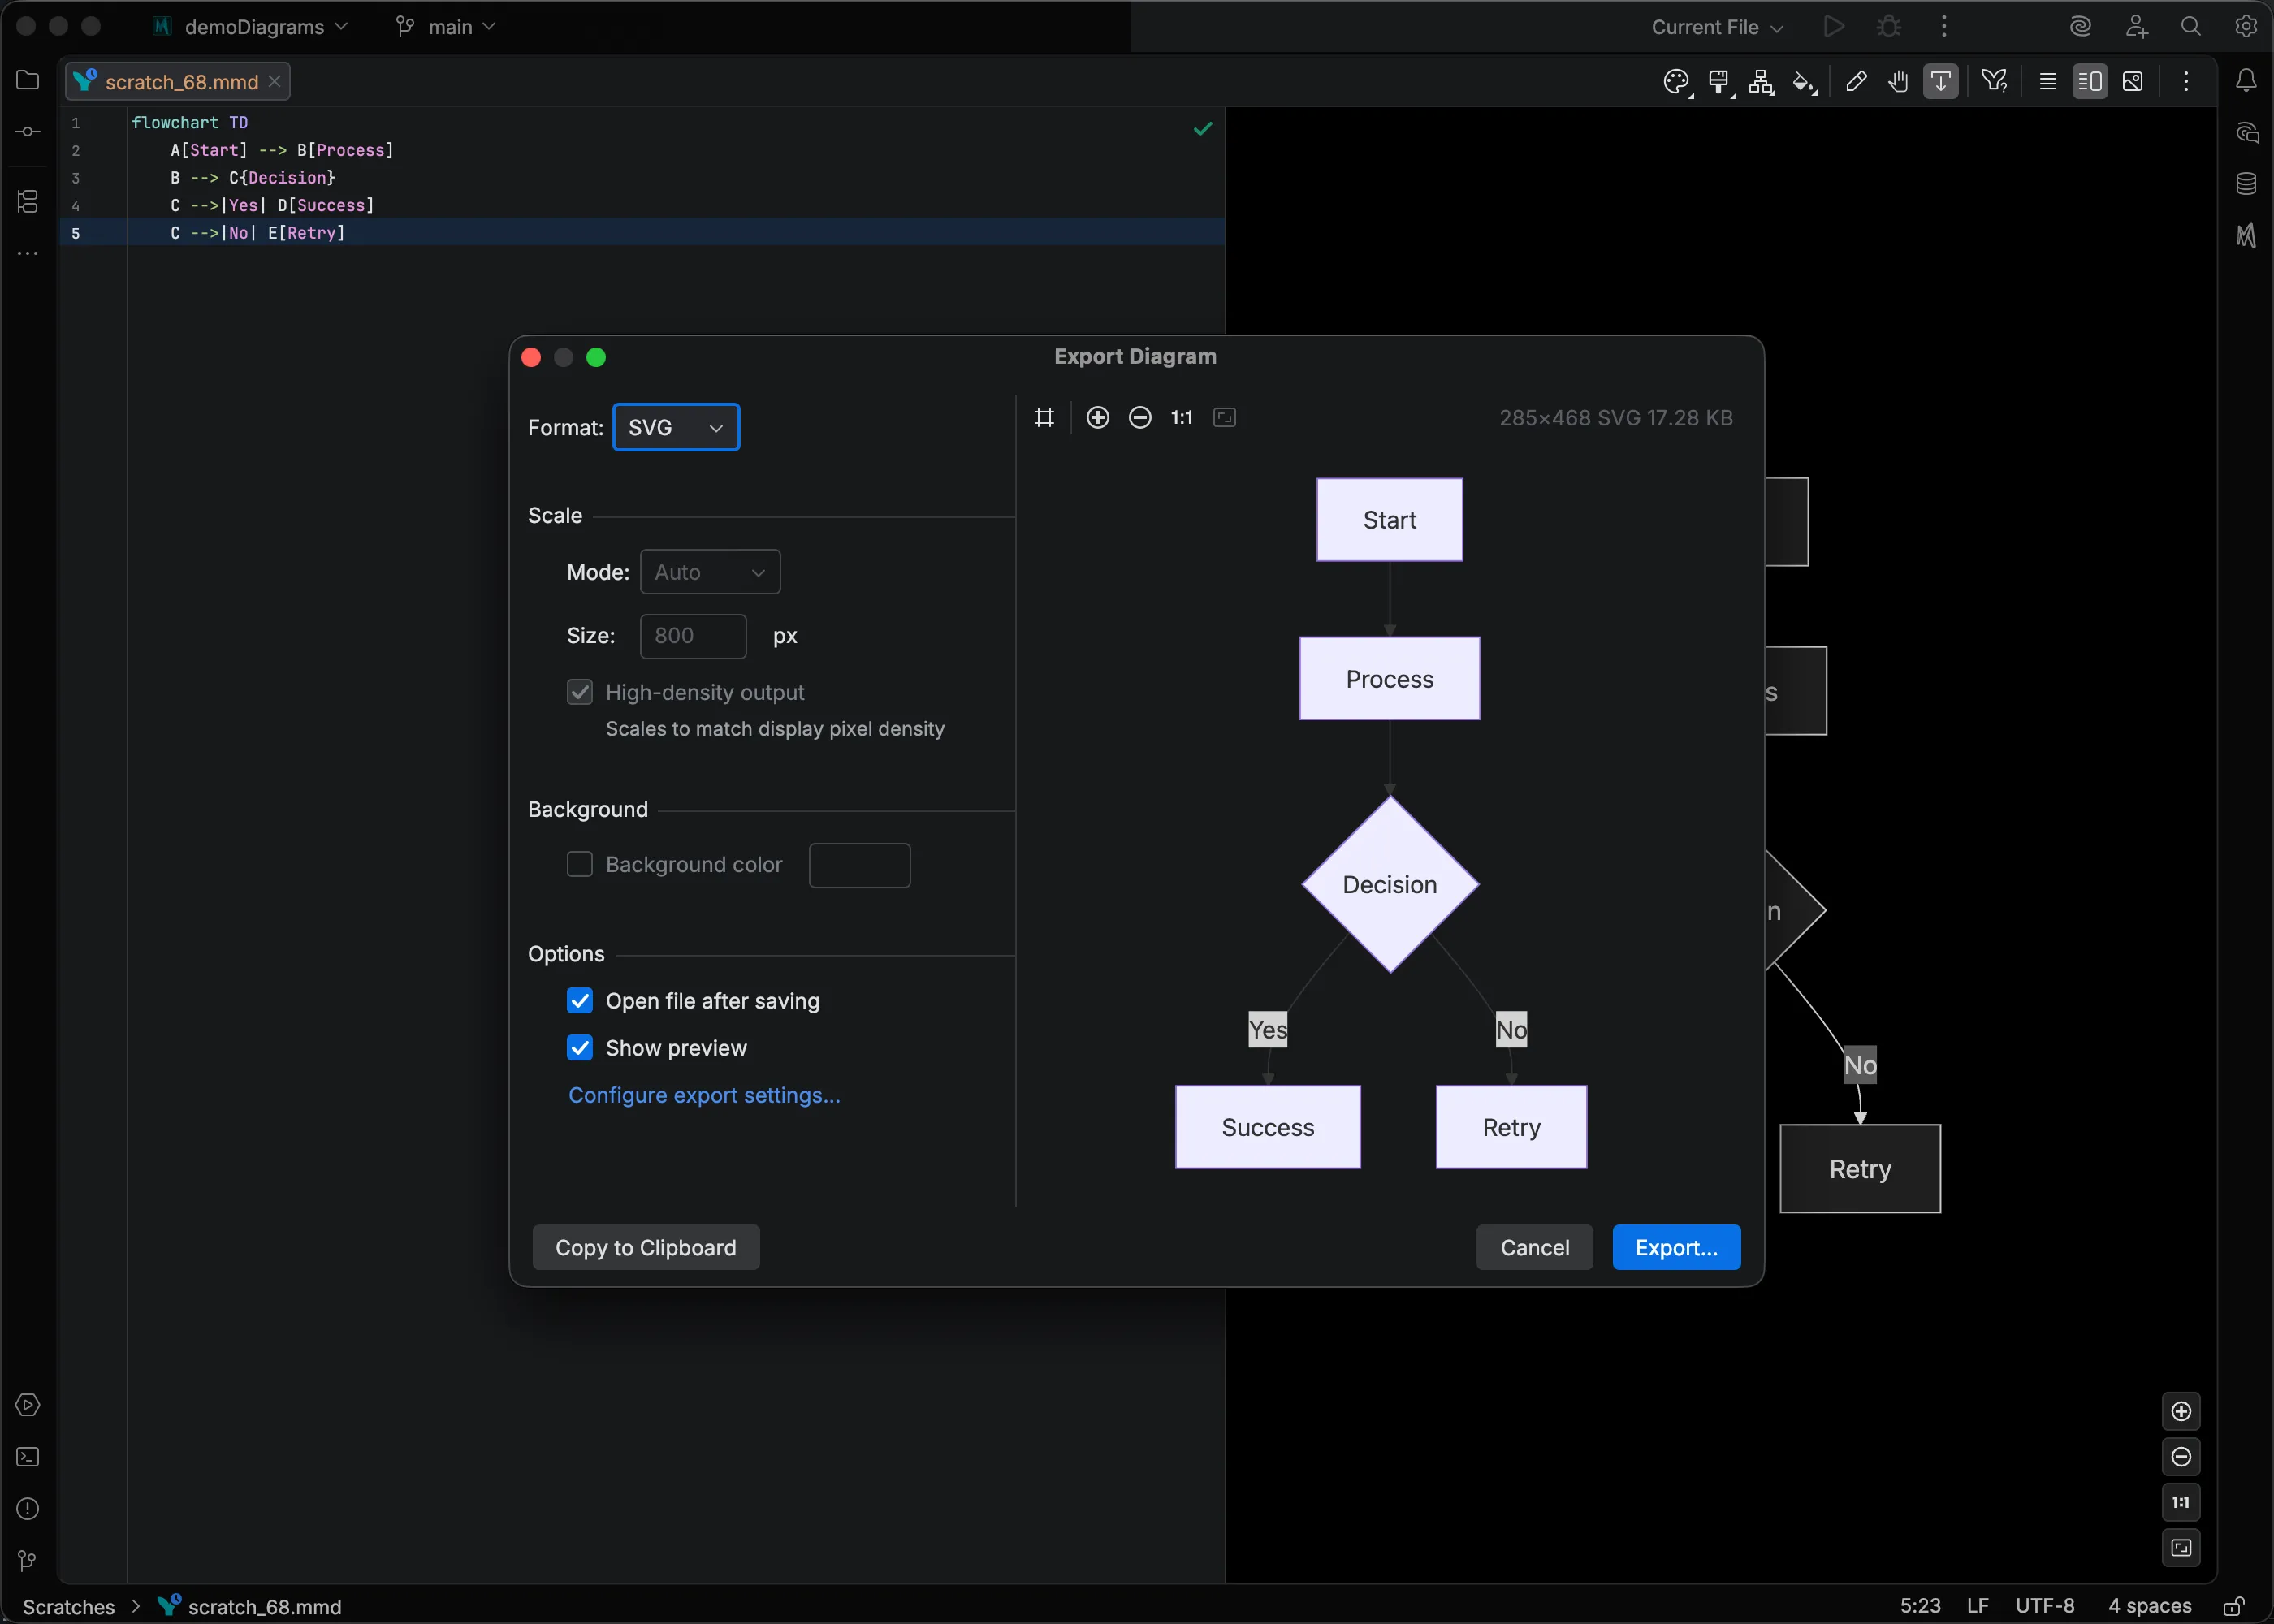Image resolution: width=2274 pixels, height=1624 pixels.
Task: Open the Notifications bell
Action: point(2246,80)
